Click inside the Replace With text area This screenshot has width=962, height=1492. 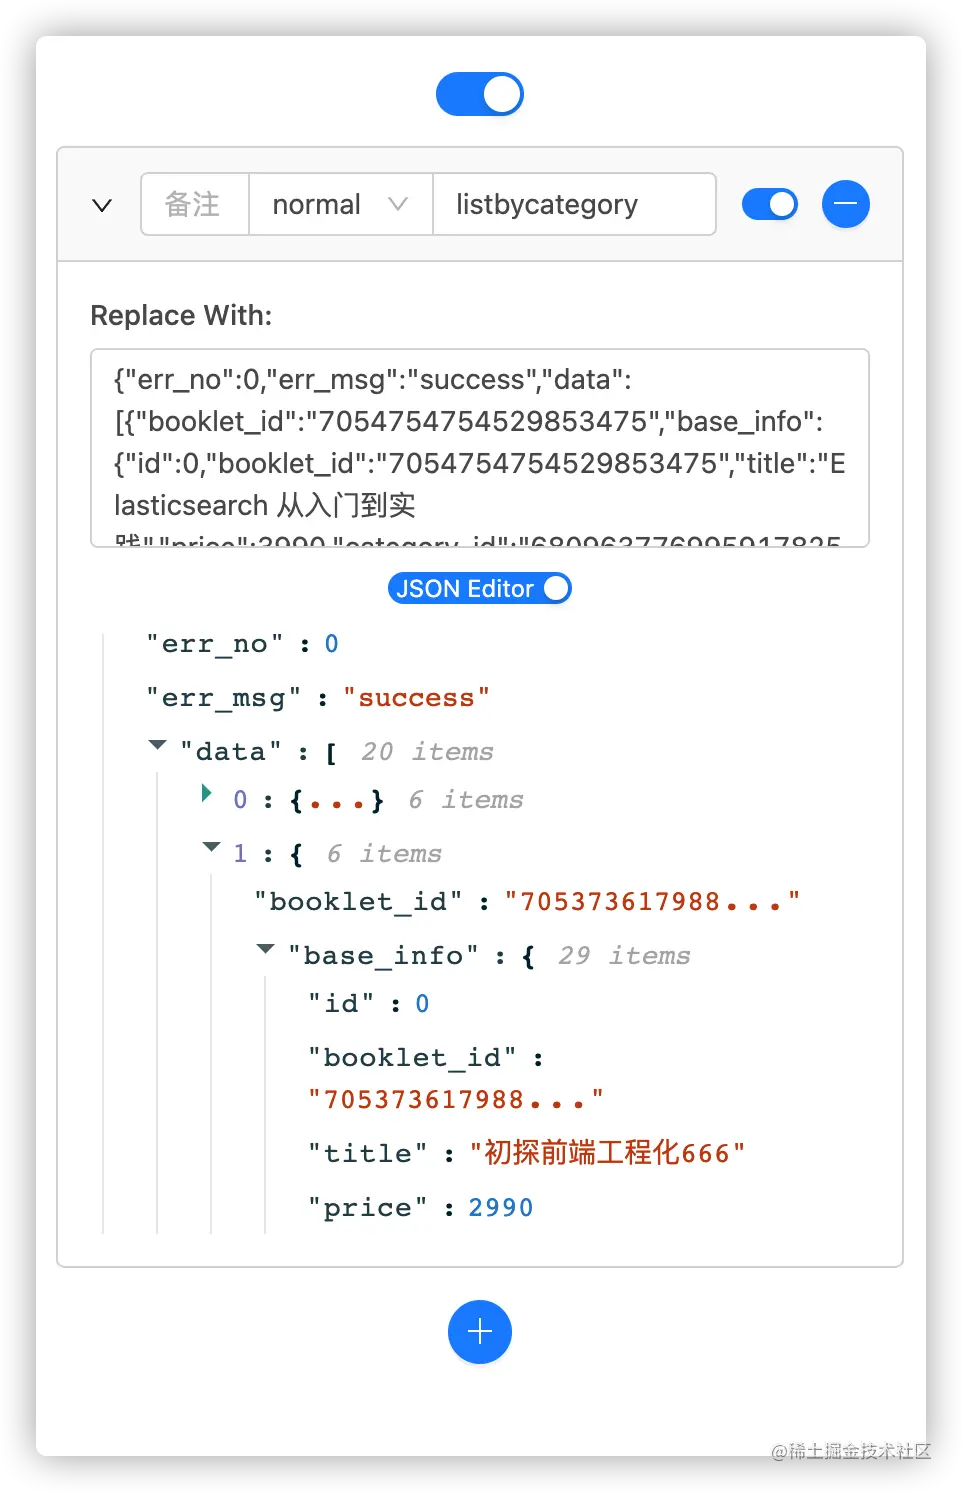click(480, 448)
